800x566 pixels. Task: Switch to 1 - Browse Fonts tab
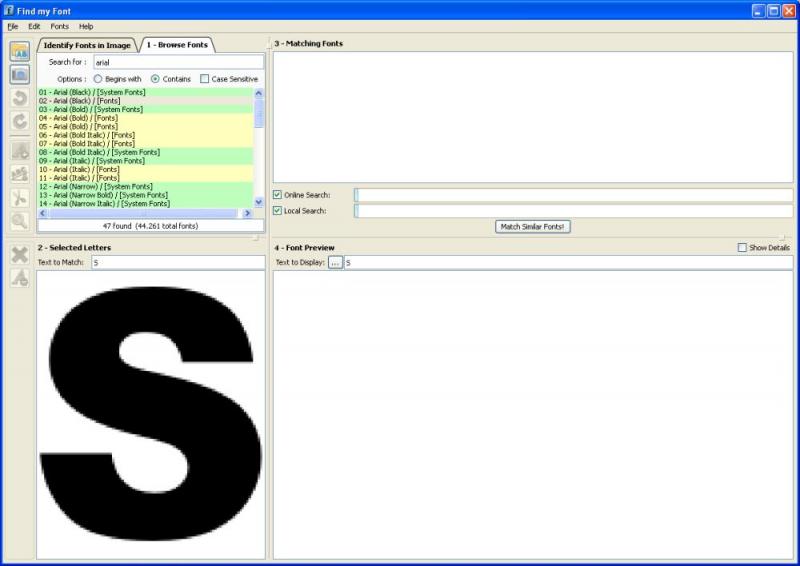tap(177, 45)
